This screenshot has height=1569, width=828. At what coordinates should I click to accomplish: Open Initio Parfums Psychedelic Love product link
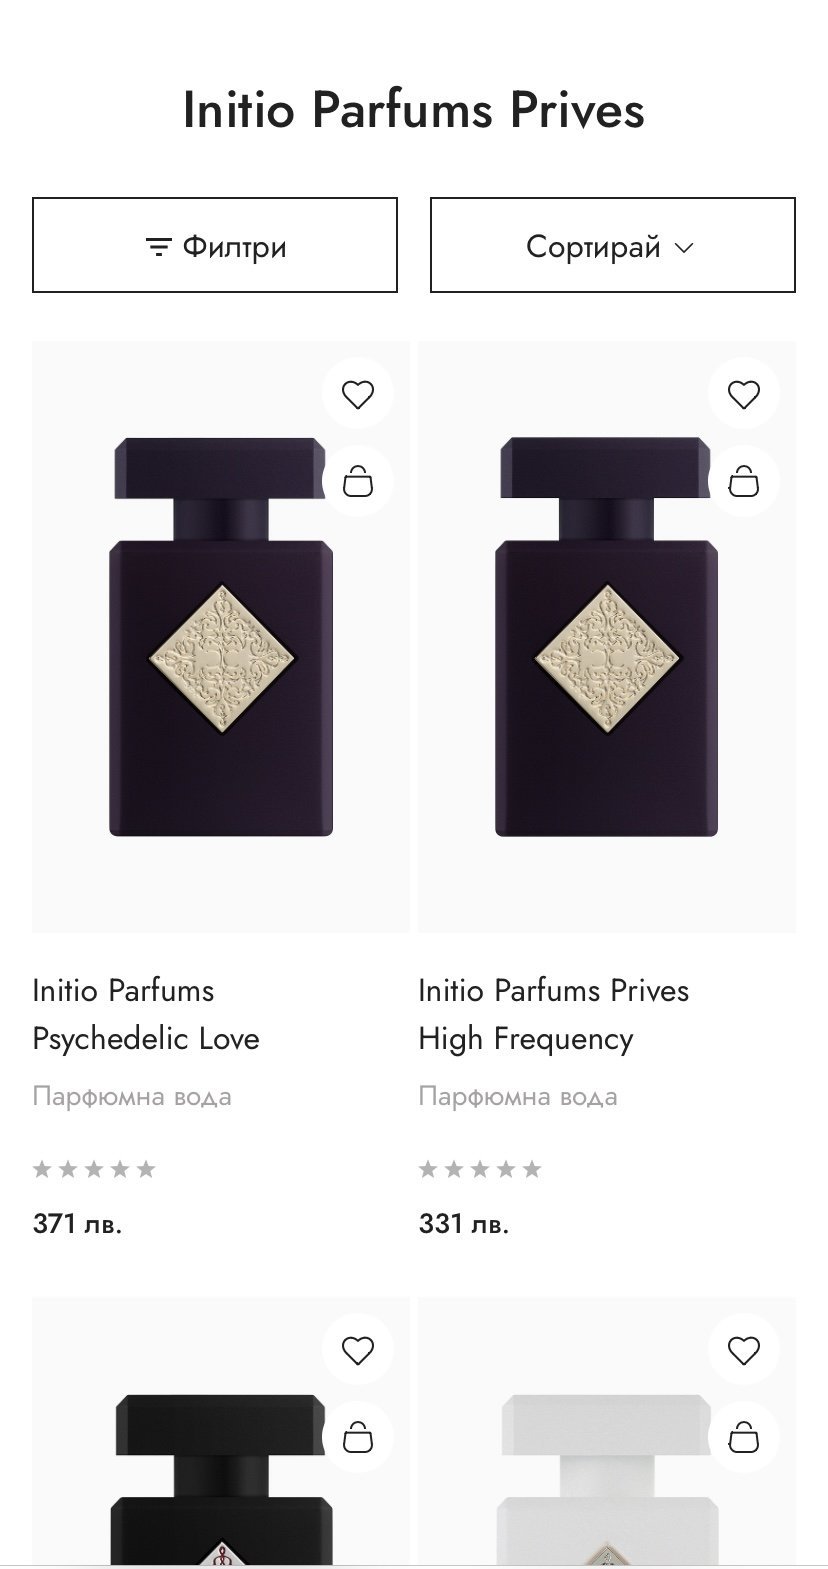[146, 1014]
